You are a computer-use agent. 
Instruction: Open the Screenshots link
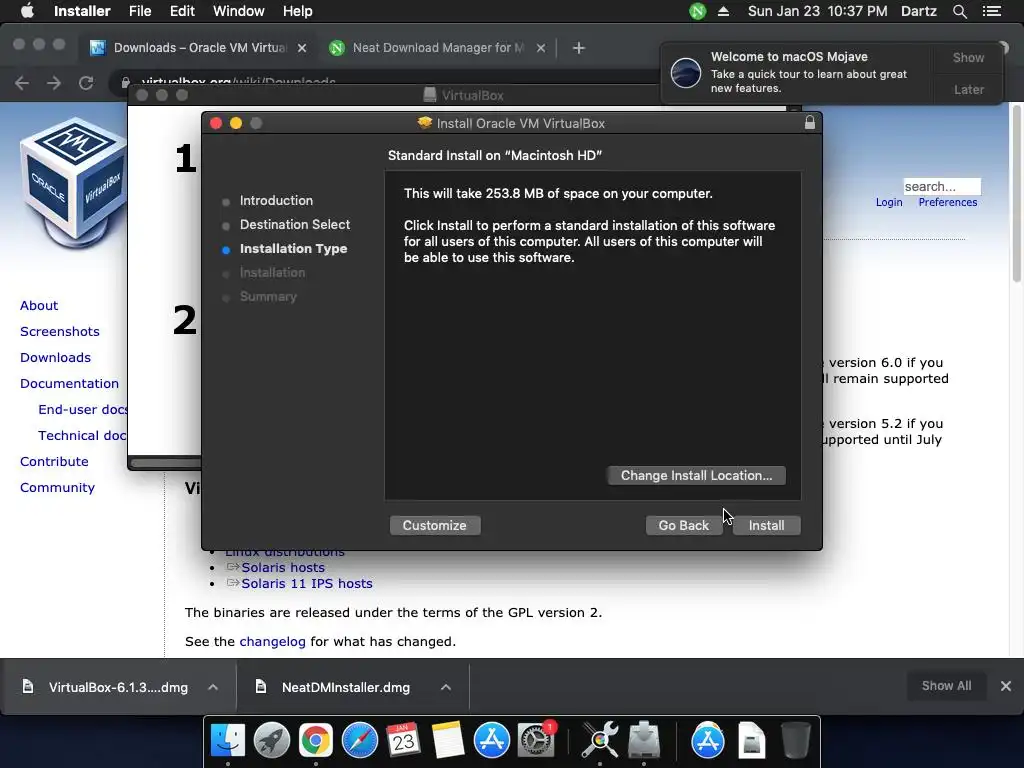point(59,332)
